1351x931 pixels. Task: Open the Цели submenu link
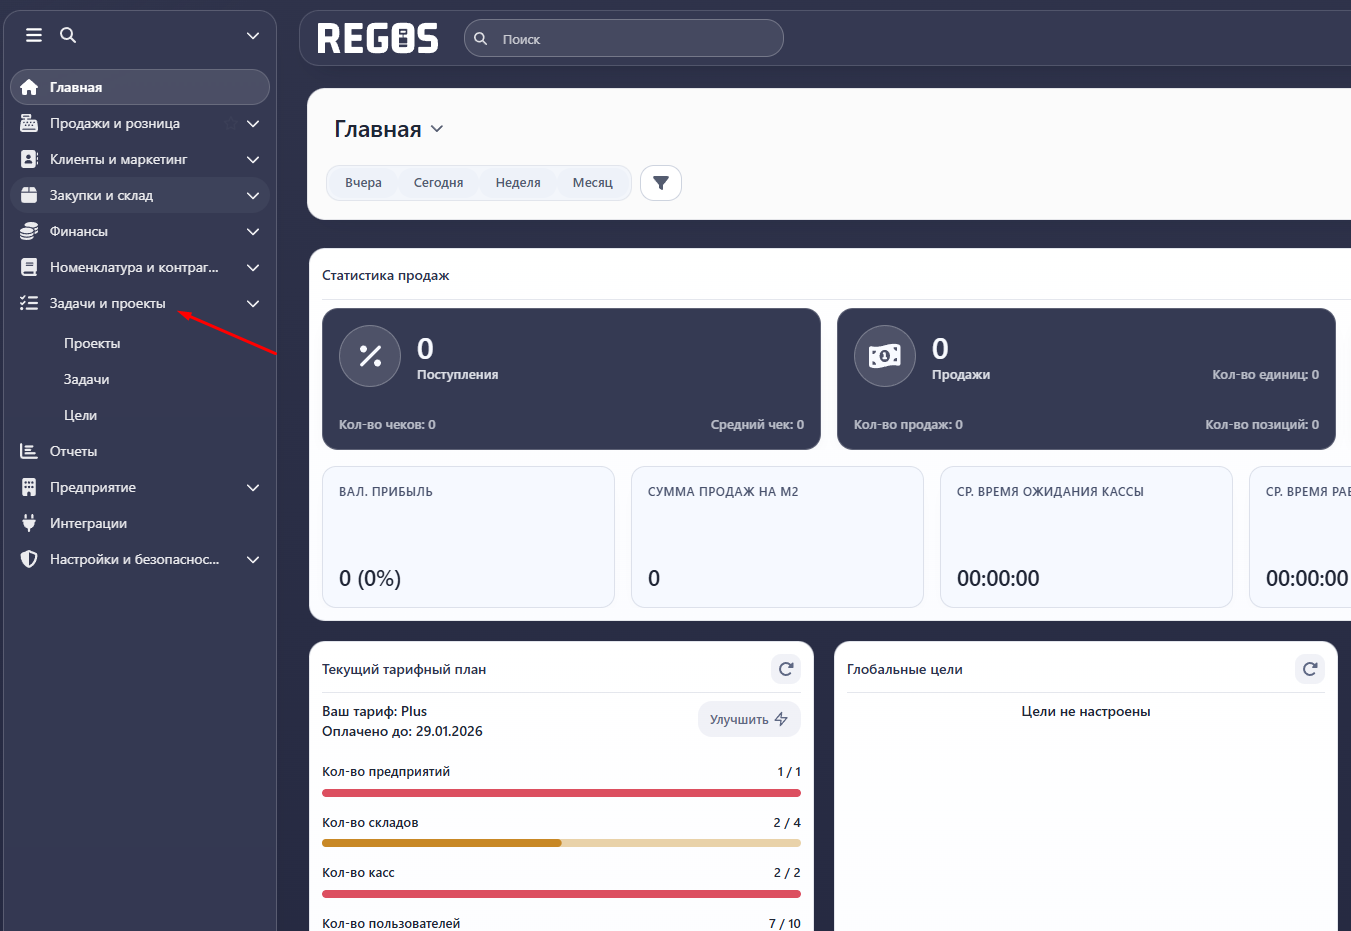pyautogui.click(x=80, y=415)
